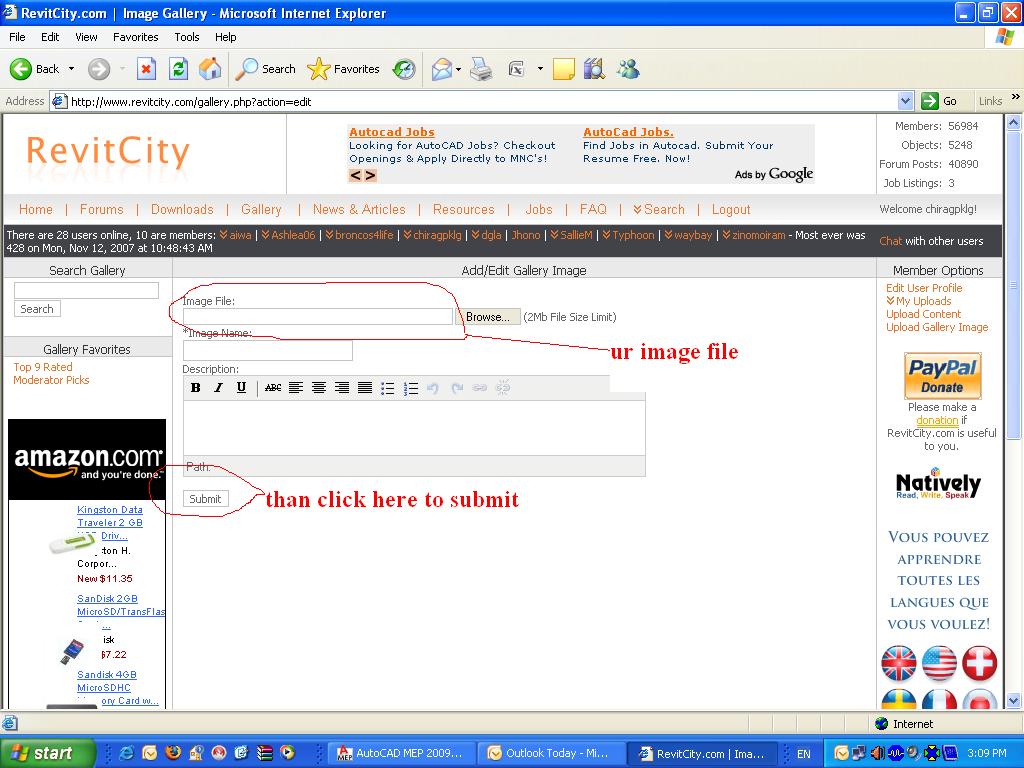Expand My Uploads member option
This screenshot has height=768, width=1024.
(x=919, y=301)
